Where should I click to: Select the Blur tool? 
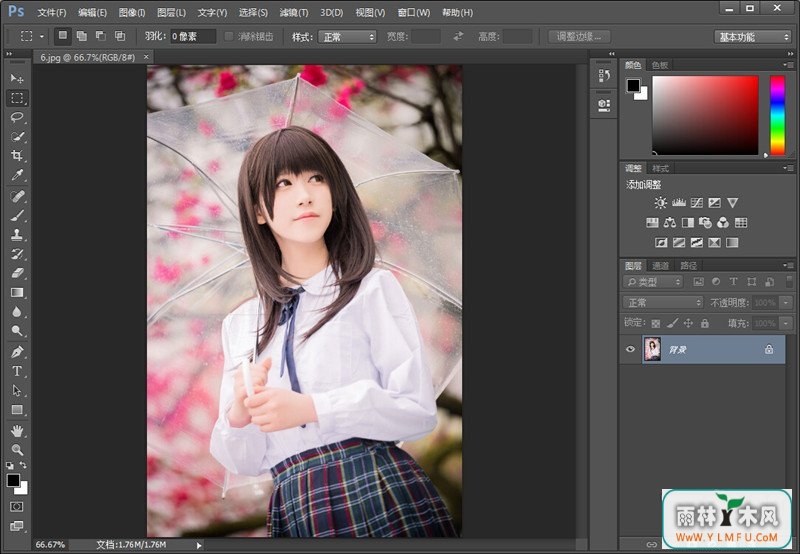(17, 312)
